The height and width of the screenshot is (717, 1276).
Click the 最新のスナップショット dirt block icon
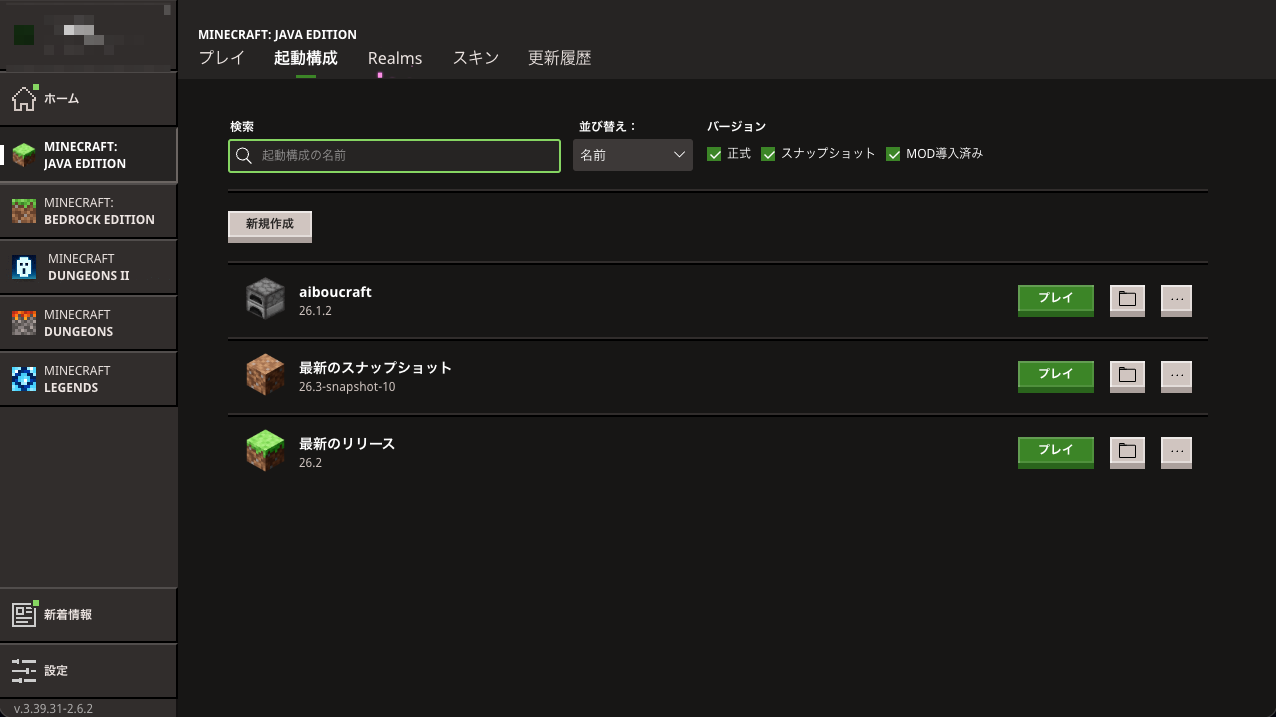coord(265,375)
